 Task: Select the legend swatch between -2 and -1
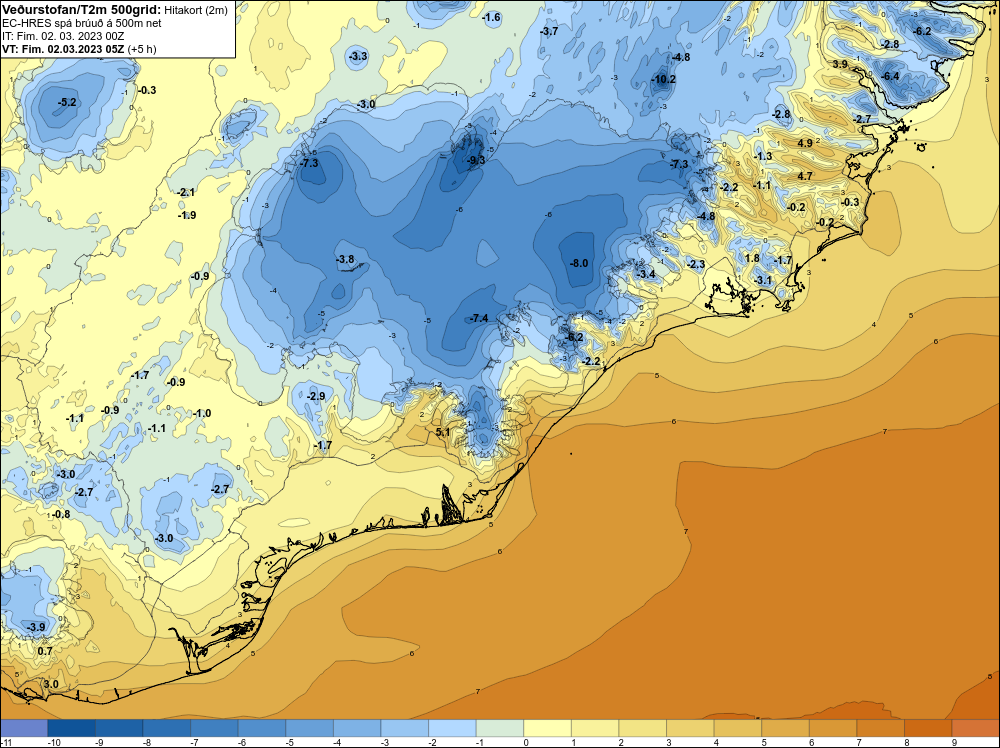coord(452,728)
